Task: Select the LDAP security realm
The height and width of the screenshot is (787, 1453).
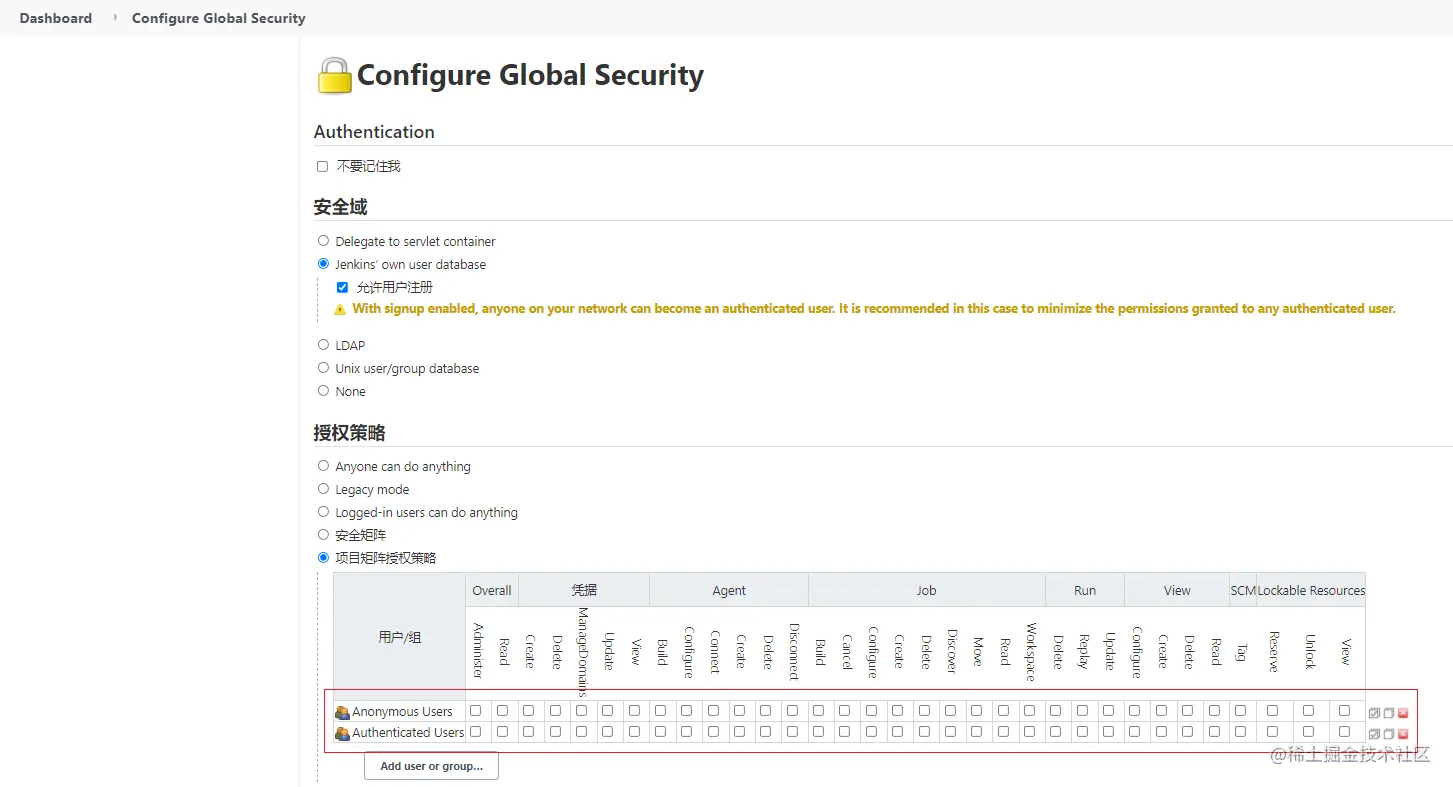Action: pos(323,345)
